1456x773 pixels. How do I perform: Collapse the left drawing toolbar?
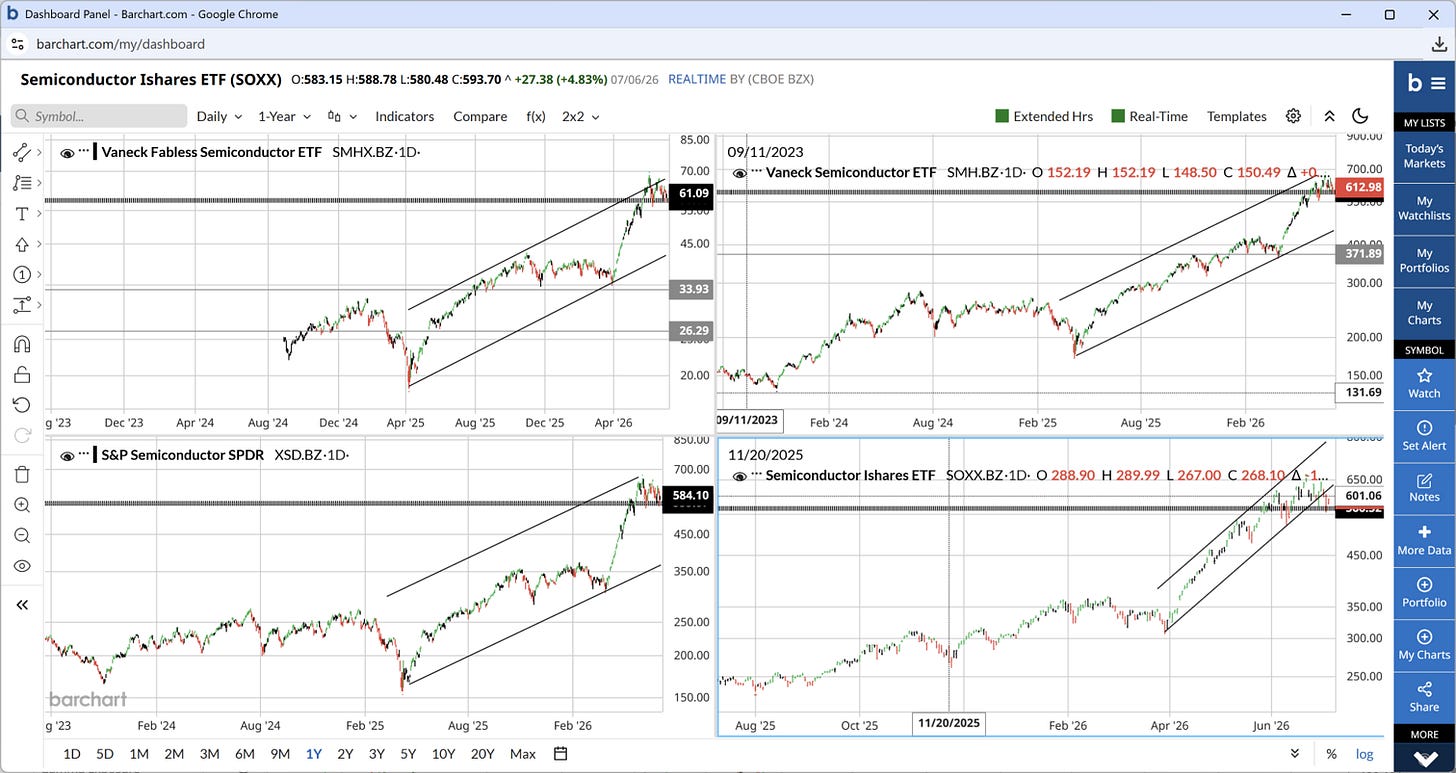tap(21, 604)
